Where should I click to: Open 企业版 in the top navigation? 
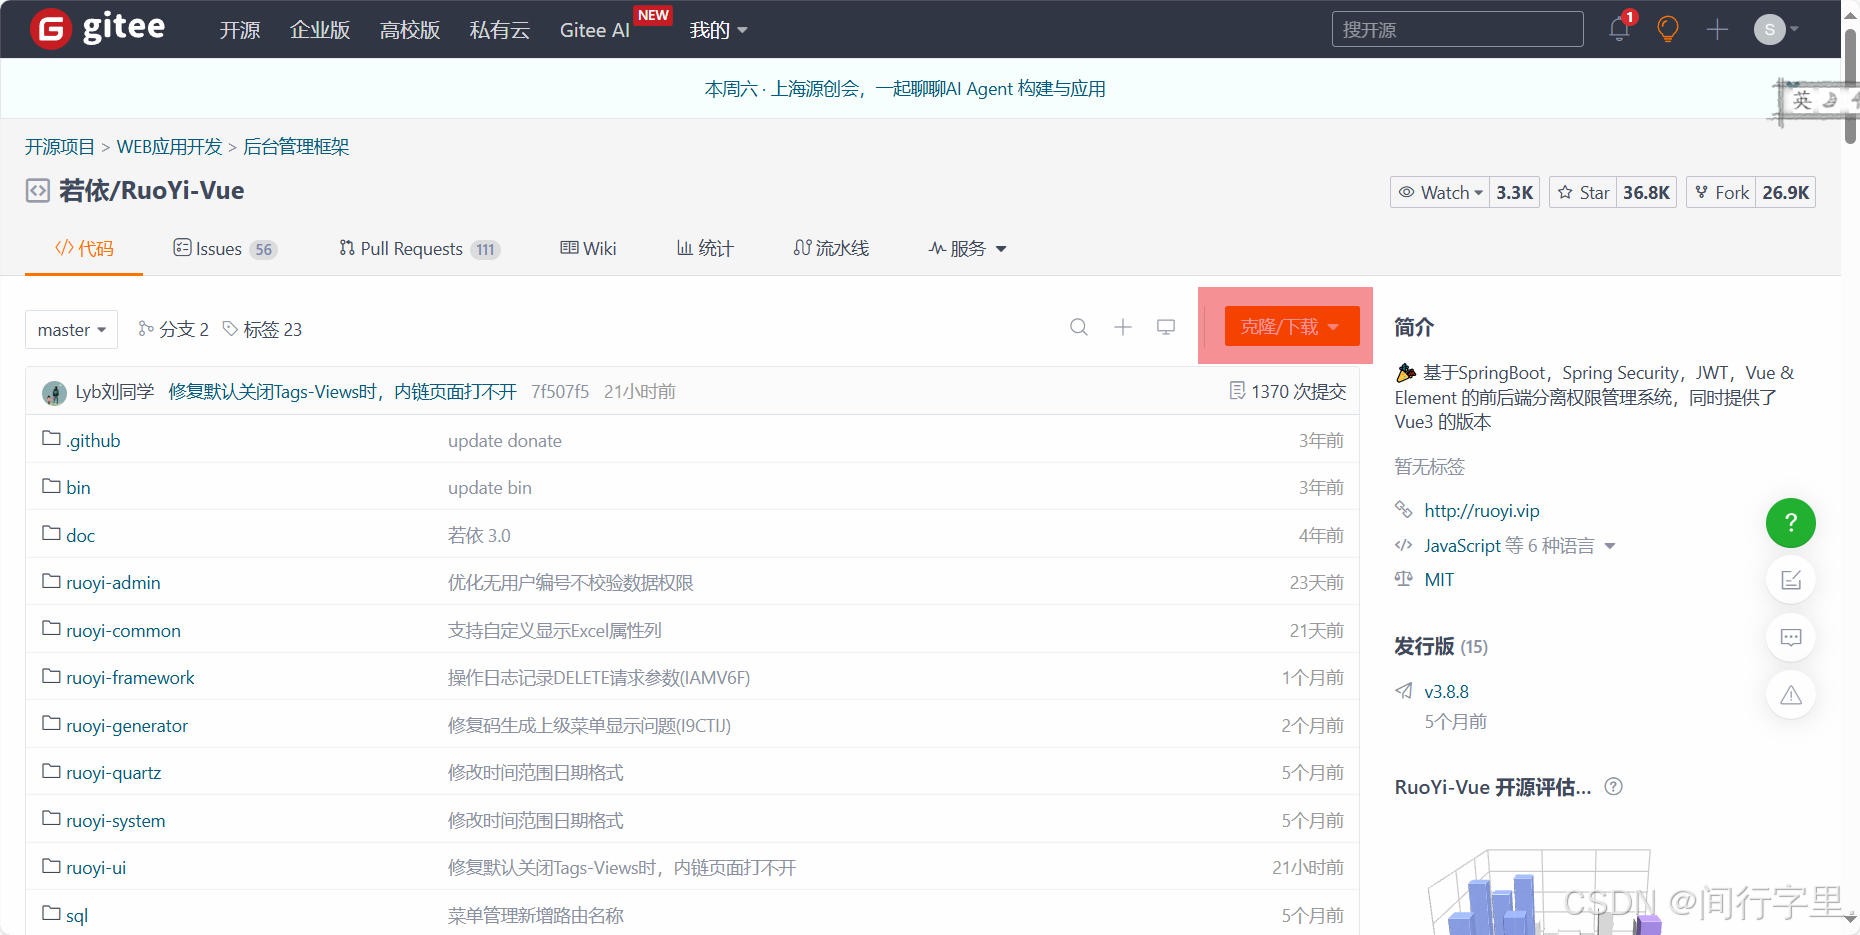(320, 30)
